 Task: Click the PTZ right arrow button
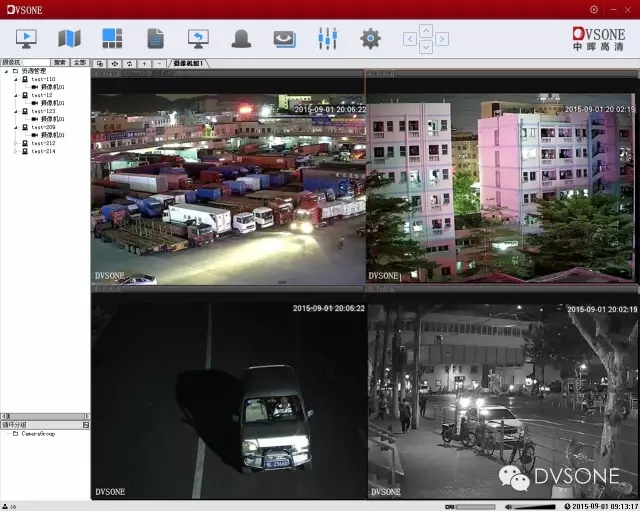[x=442, y=39]
